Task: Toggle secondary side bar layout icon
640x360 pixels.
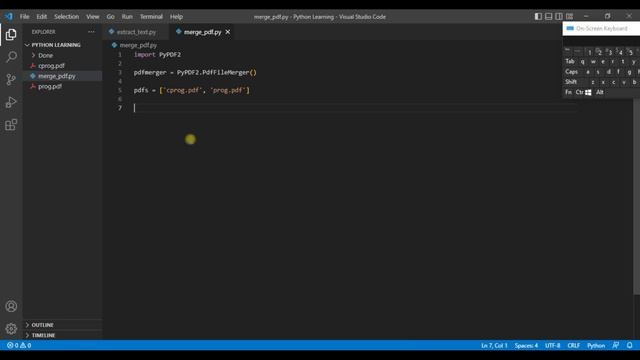Action: (x=559, y=16)
